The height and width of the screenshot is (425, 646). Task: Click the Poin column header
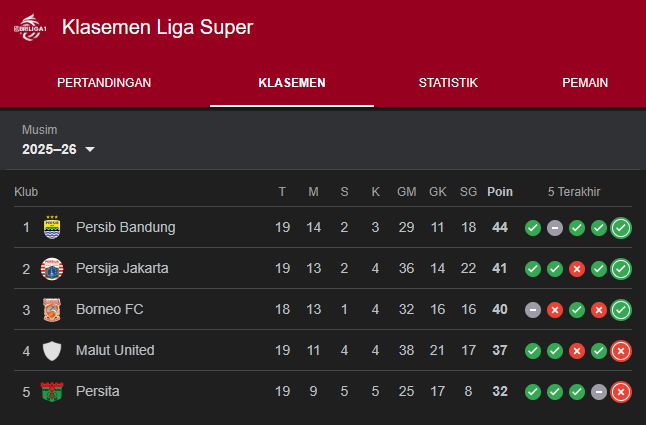[x=500, y=191]
